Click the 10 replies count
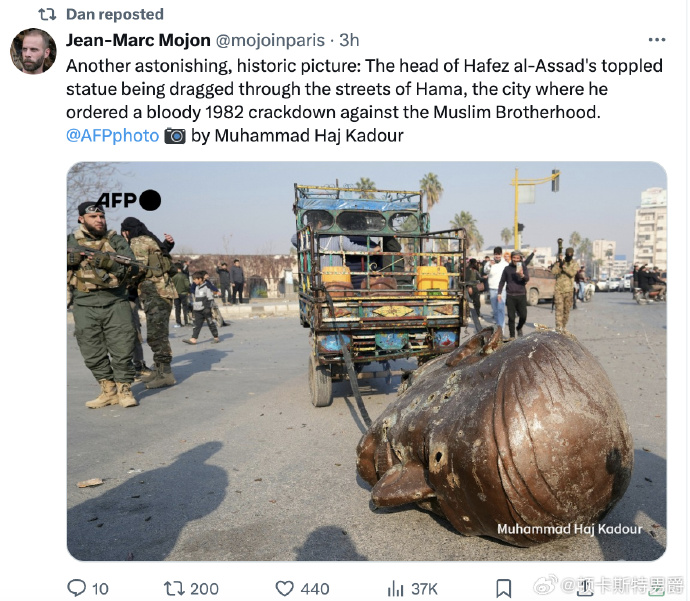Image resolution: width=690 pixels, height=601 pixels. [100, 589]
